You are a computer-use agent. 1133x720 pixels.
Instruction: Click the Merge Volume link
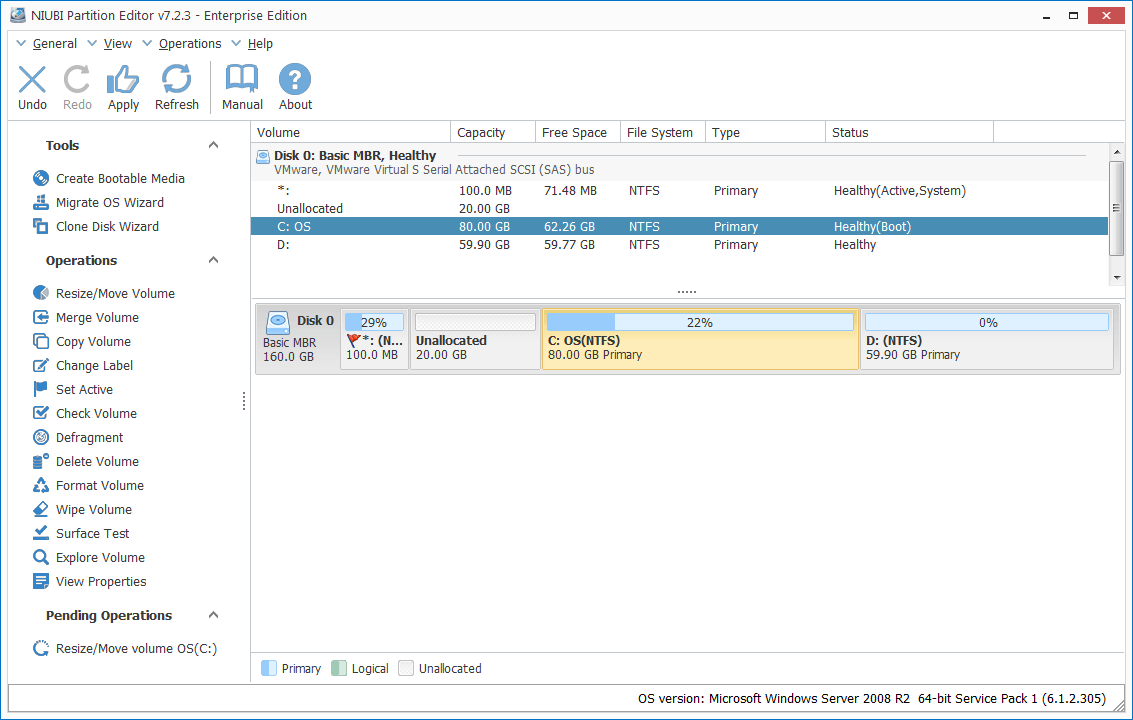tap(98, 317)
